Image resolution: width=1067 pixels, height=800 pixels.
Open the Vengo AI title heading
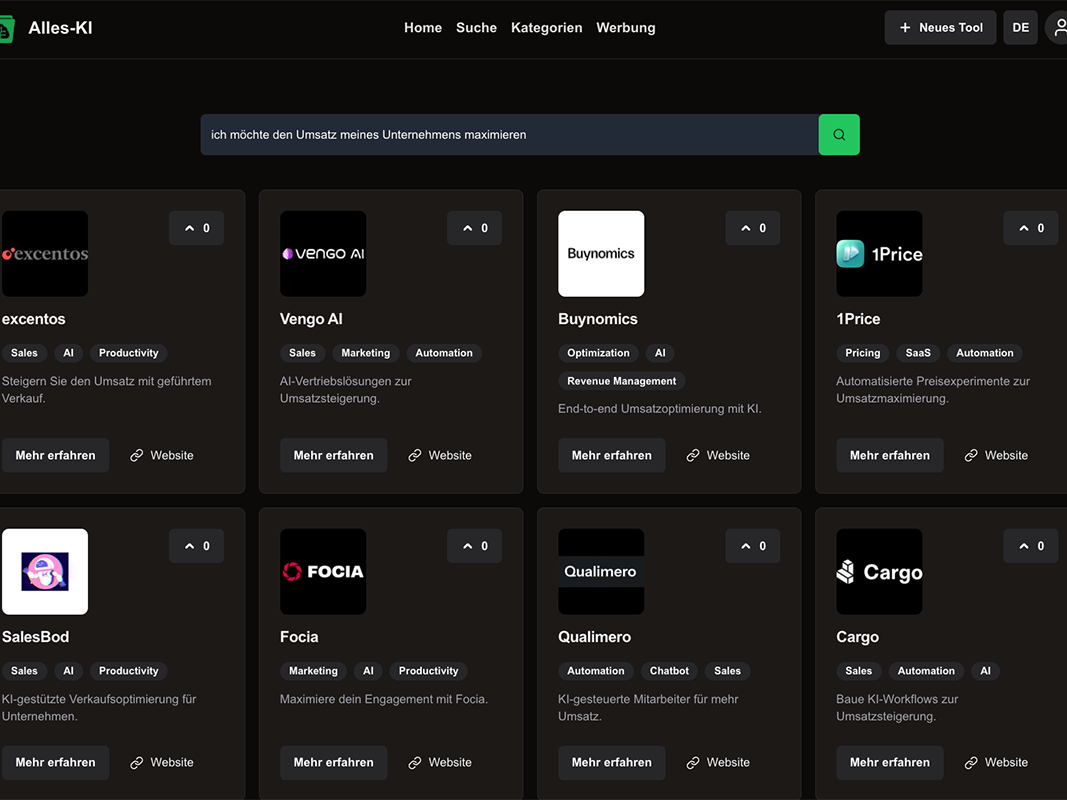pos(311,319)
